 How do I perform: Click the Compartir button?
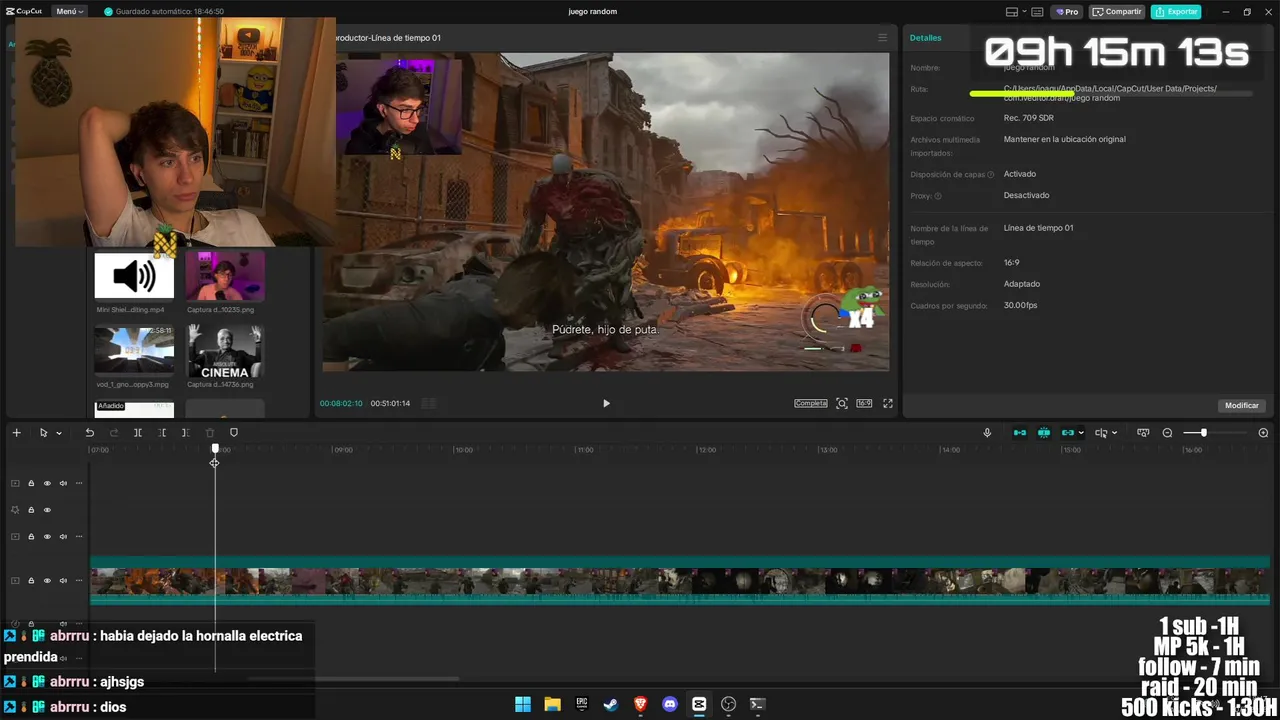pos(1117,12)
